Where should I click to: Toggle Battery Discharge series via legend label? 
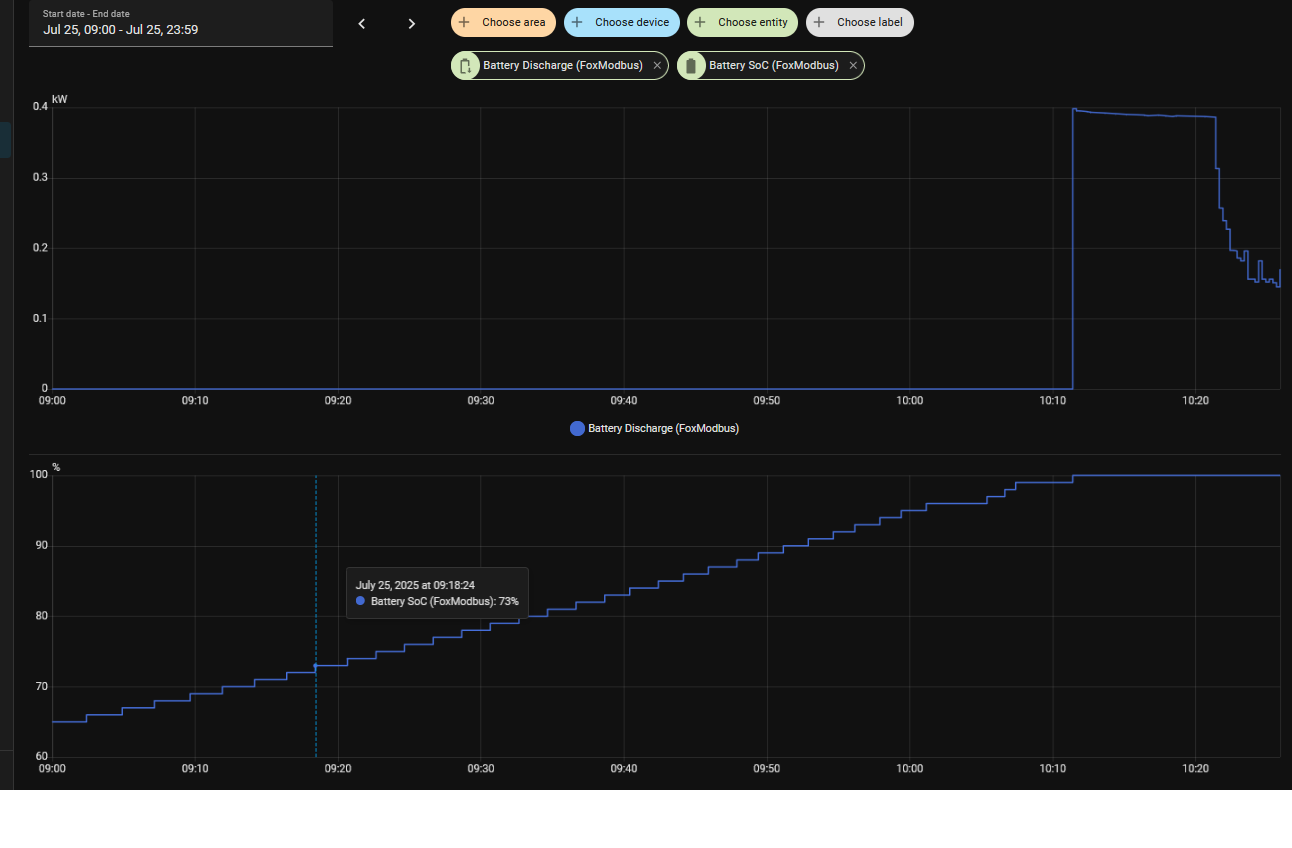click(663, 428)
